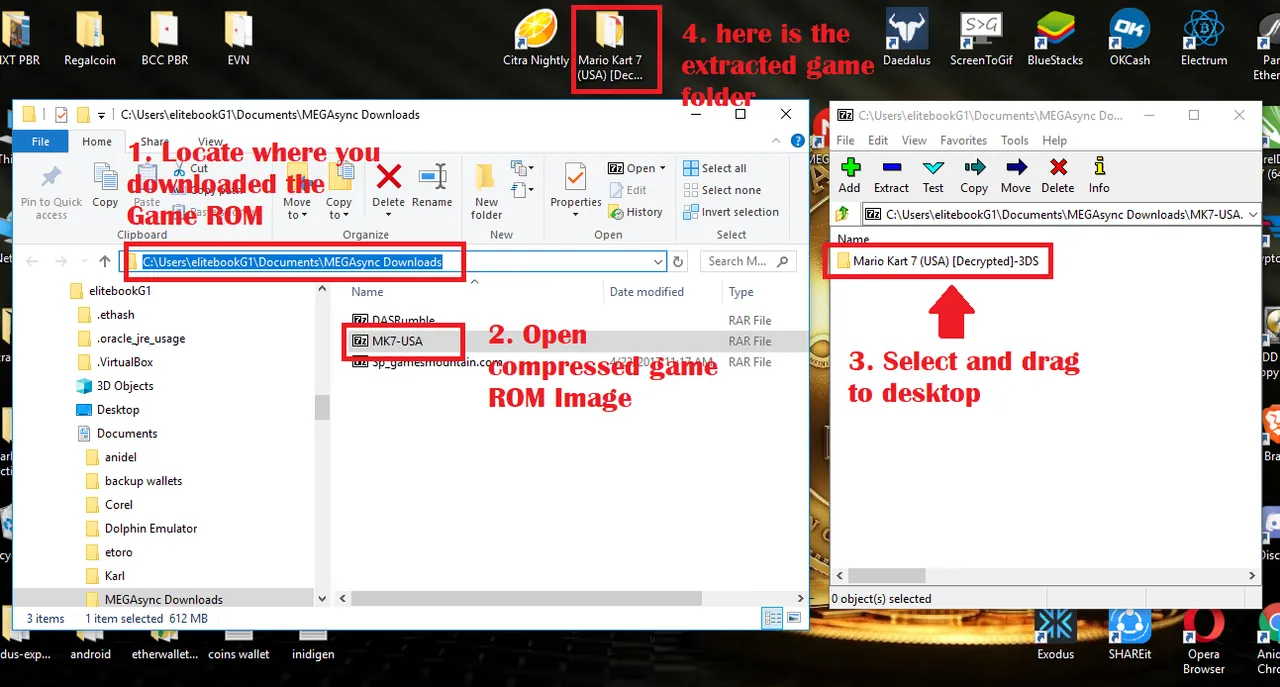
Task: Open the File tab in Explorer
Action: (41, 142)
